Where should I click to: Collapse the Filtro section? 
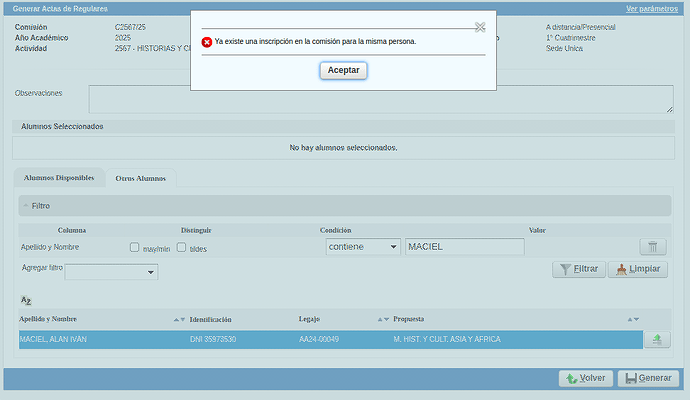pos(345,206)
